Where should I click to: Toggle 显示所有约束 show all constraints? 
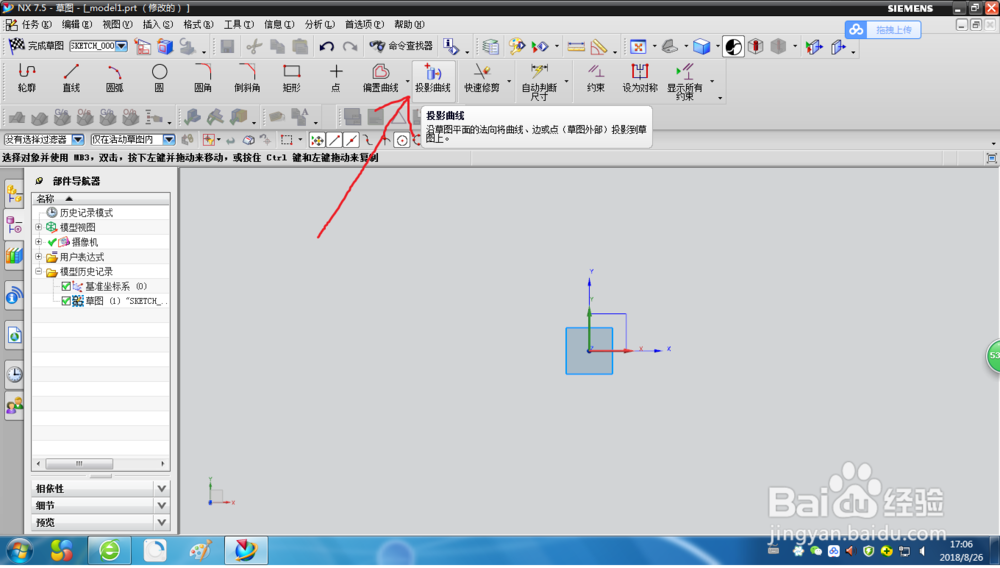click(x=685, y=82)
